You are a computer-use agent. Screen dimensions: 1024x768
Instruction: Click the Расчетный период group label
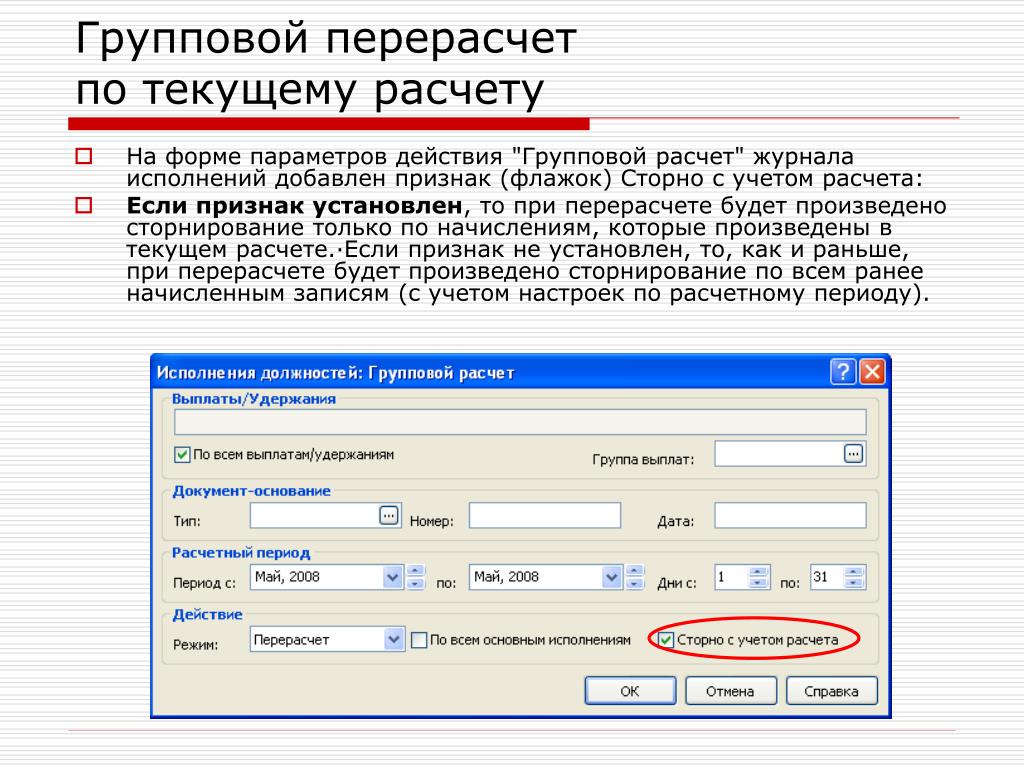(241, 553)
